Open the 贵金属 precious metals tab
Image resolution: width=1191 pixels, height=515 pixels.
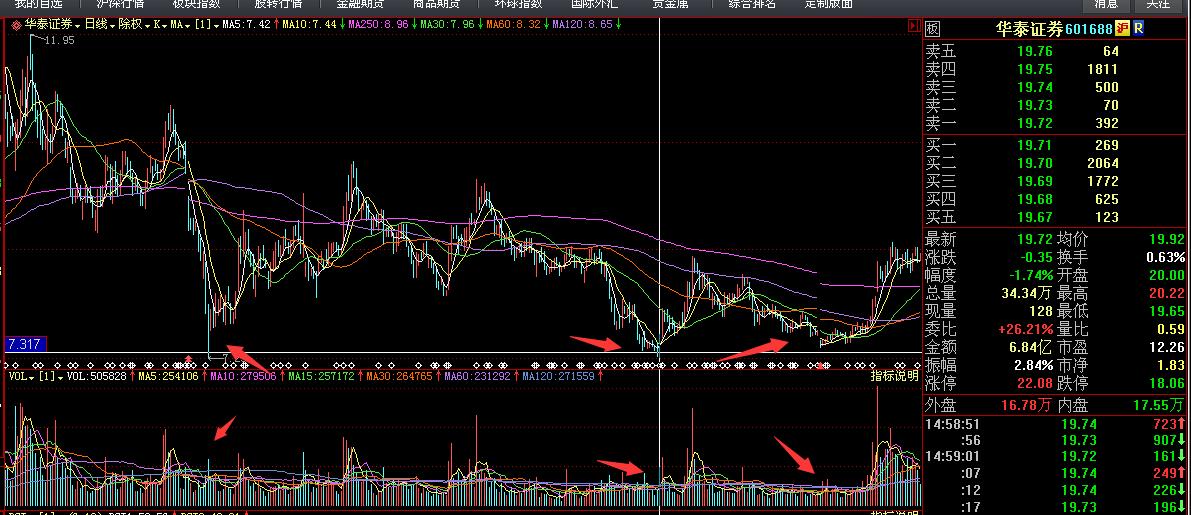click(670, 4)
